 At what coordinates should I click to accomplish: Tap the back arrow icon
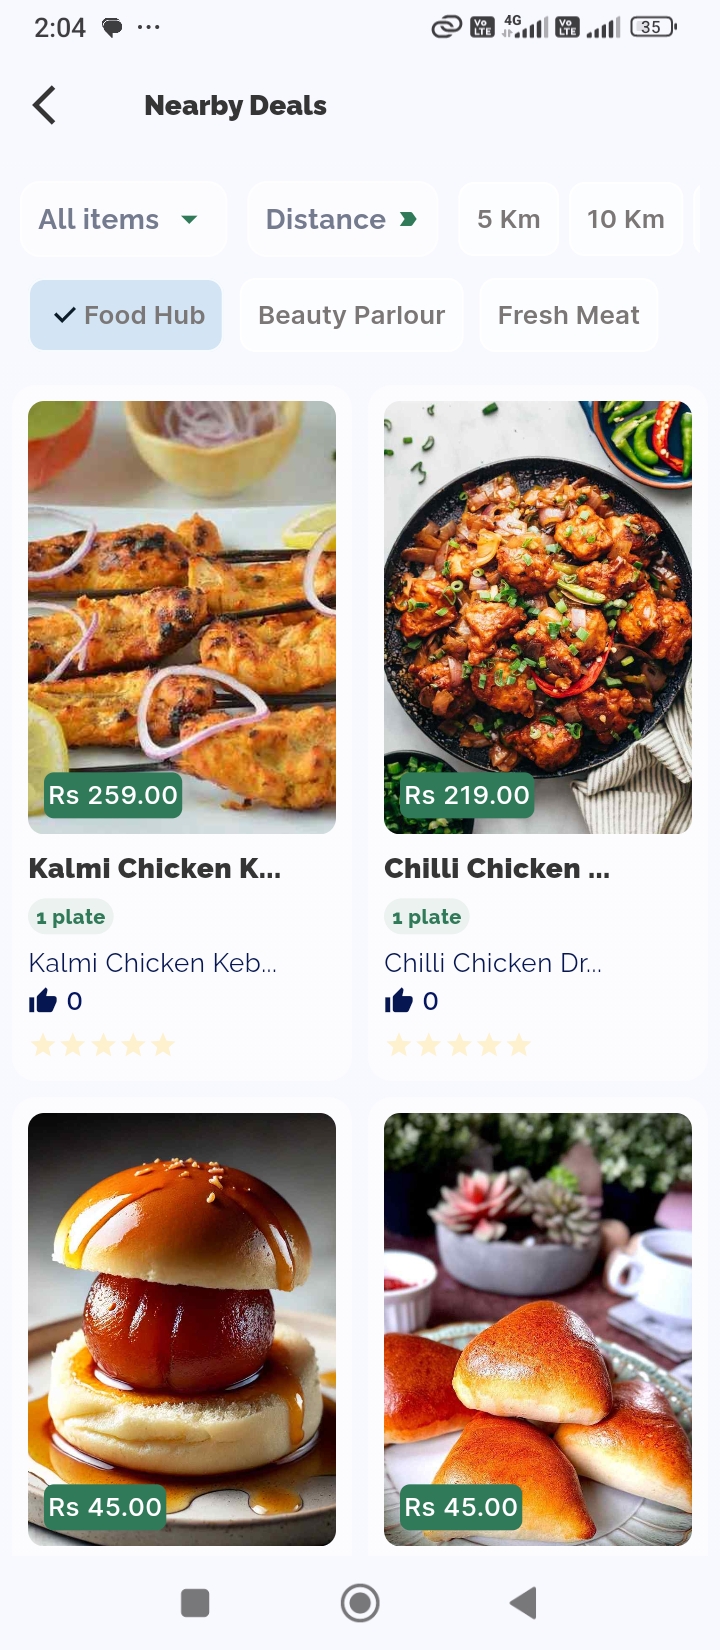(x=44, y=105)
